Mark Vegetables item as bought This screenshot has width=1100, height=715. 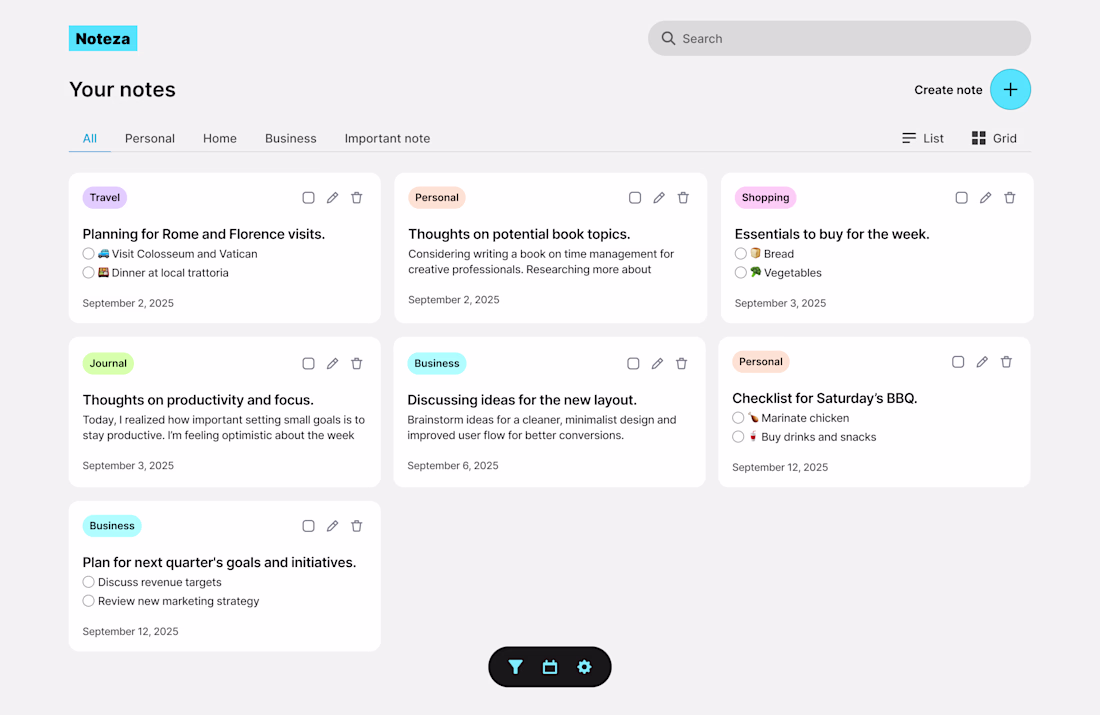741,272
